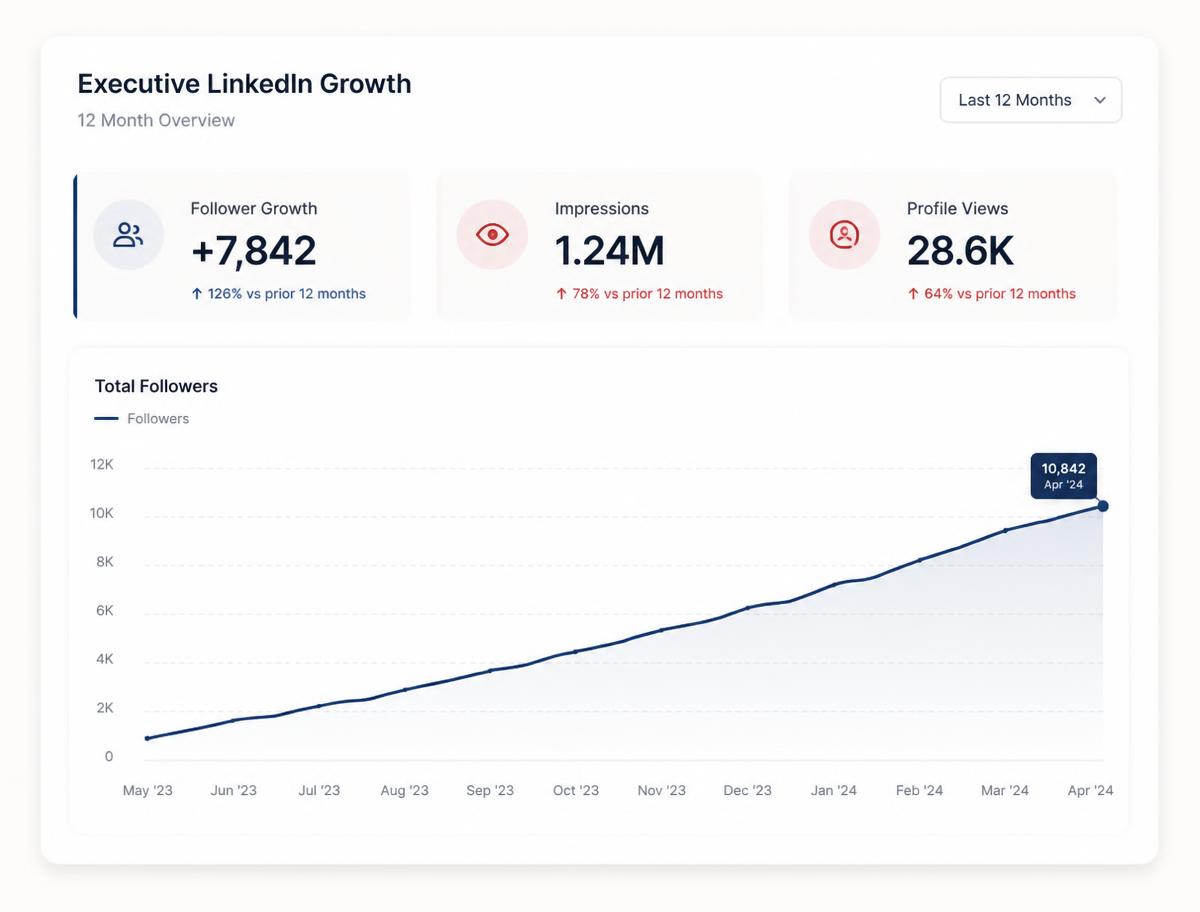Click the 10K y-axis label
This screenshot has height=912, width=1200.
[102, 513]
